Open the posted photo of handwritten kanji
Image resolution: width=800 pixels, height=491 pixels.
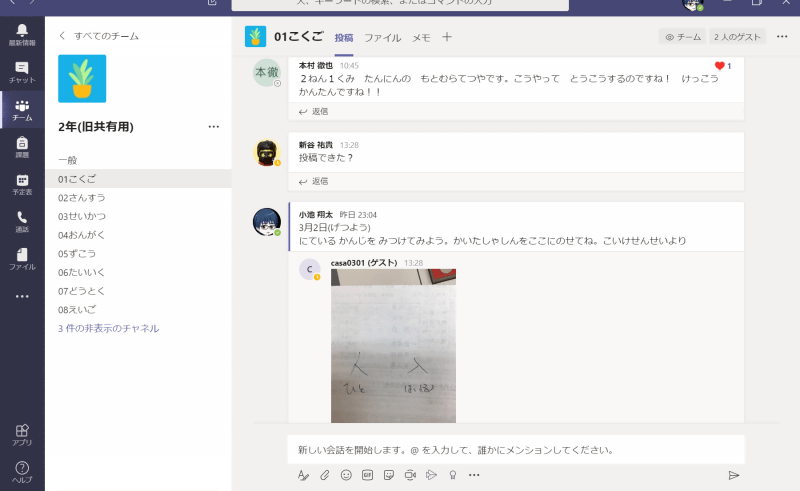point(393,346)
